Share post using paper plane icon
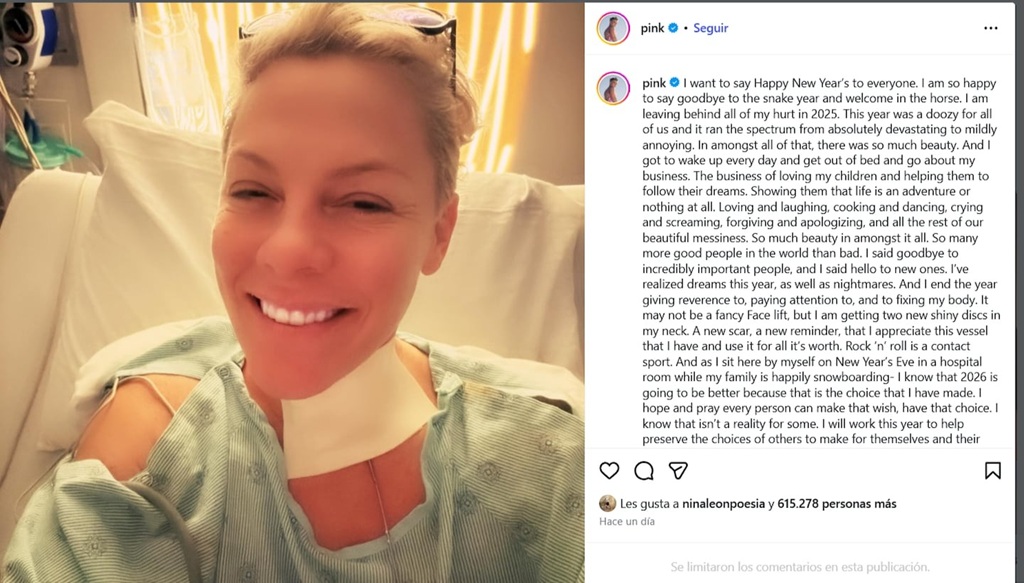This screenshot has width=1024, height=583. (x=679, y=470)
